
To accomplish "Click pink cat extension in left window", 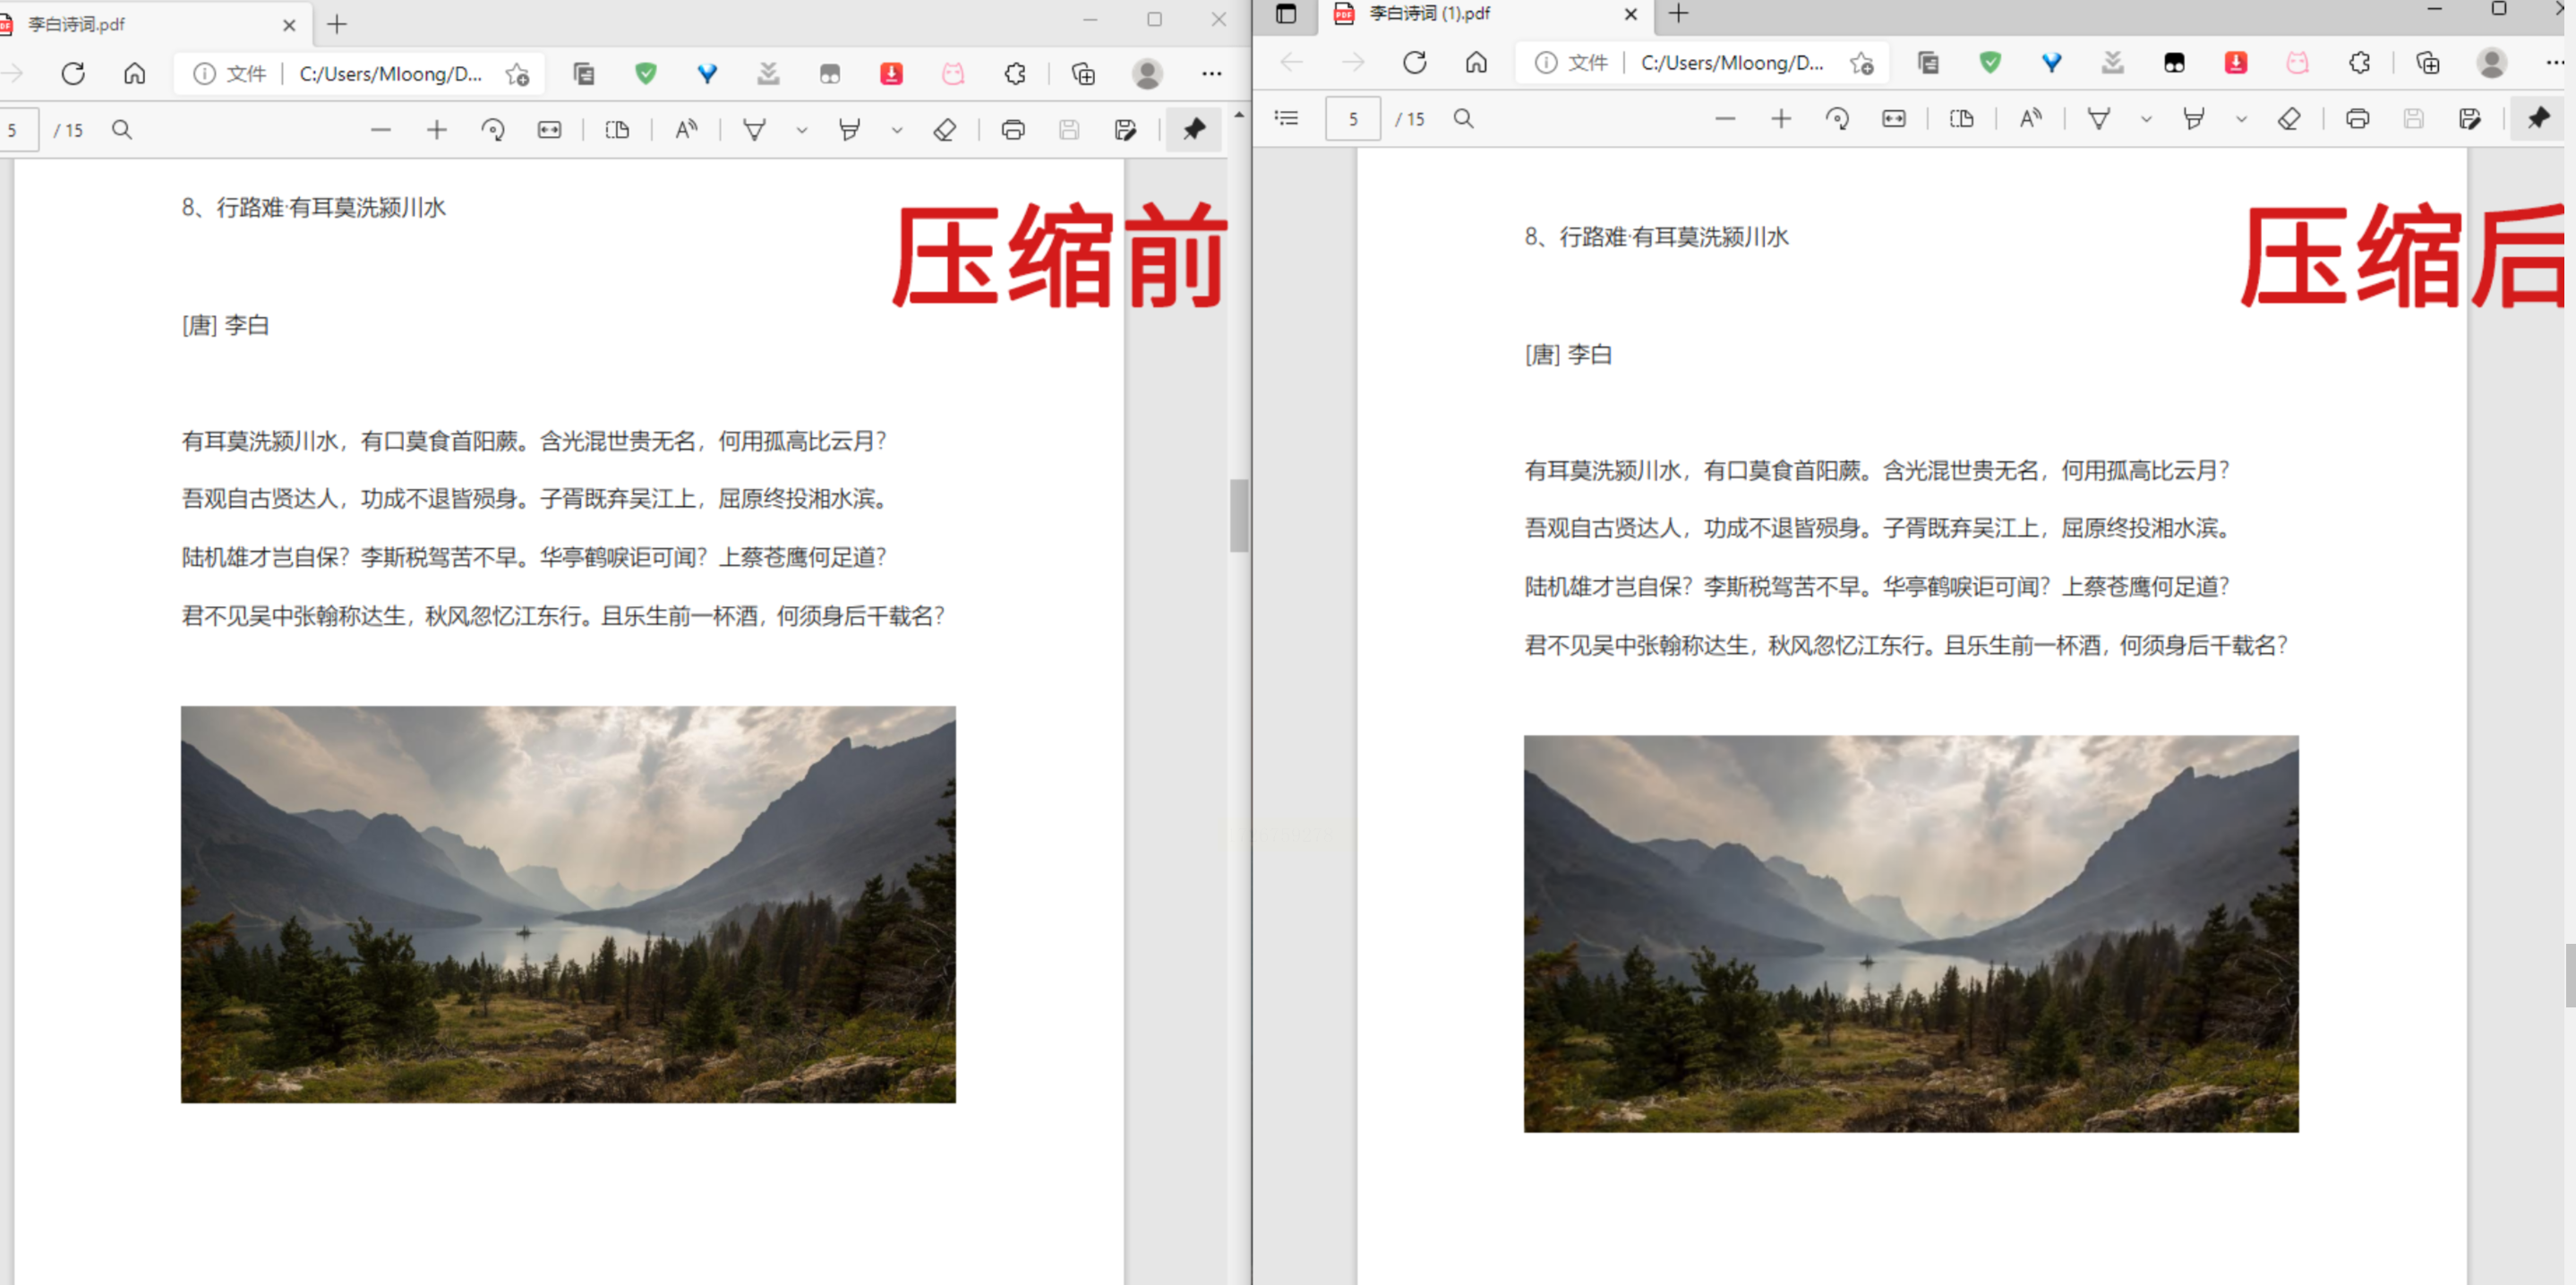I will pos(953,74).
